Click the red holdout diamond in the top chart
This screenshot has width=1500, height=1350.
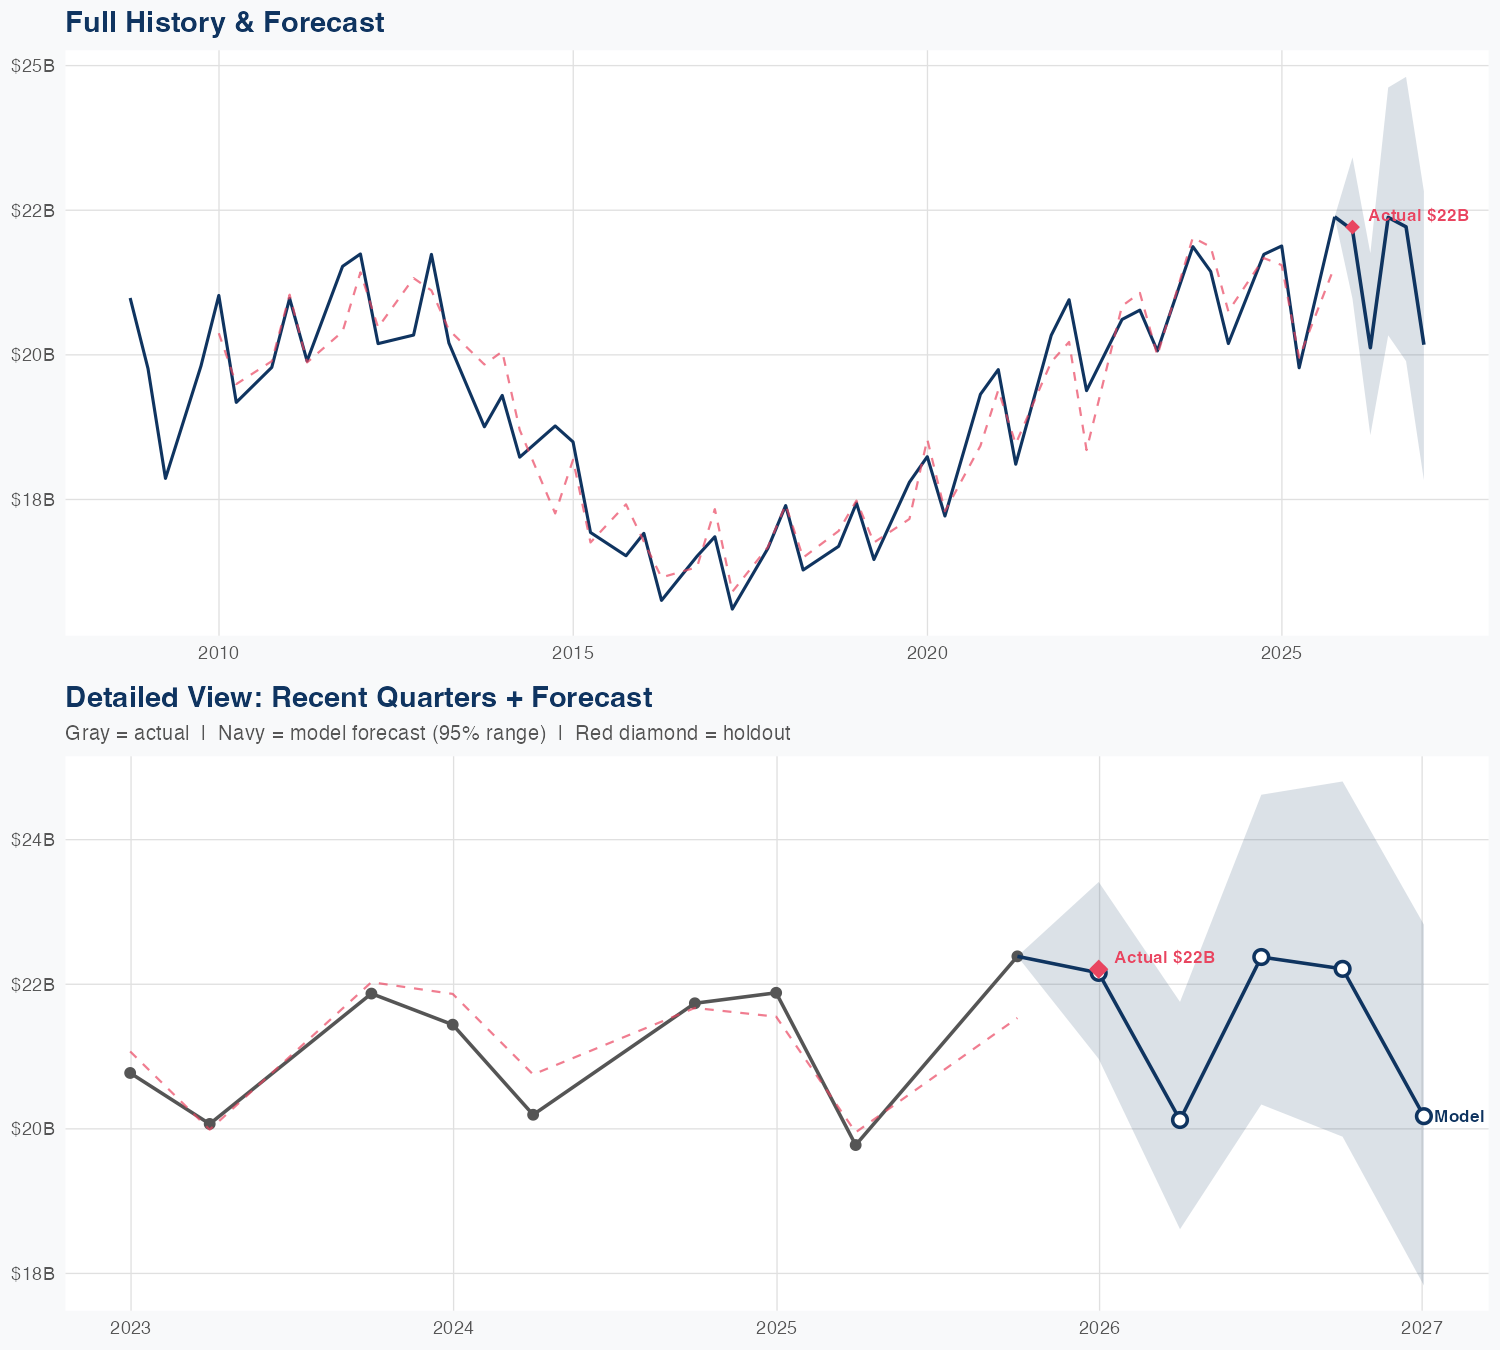(x=1353, y=227)
